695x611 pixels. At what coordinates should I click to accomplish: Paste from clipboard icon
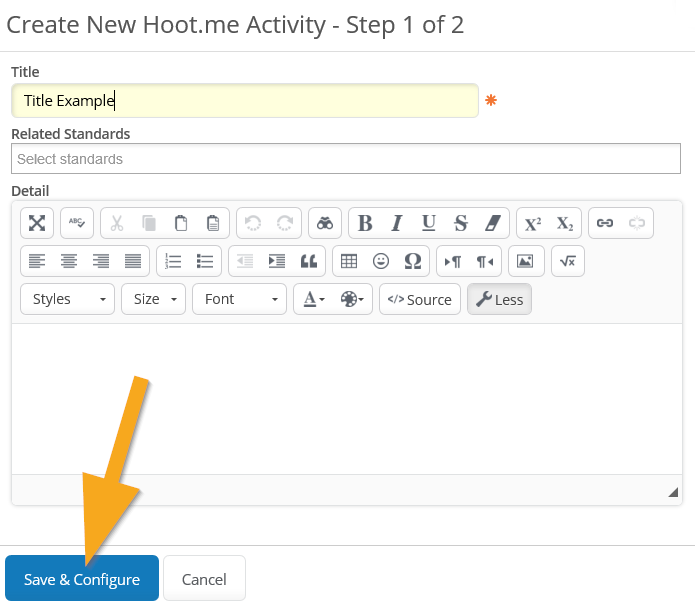pos(181,223)
